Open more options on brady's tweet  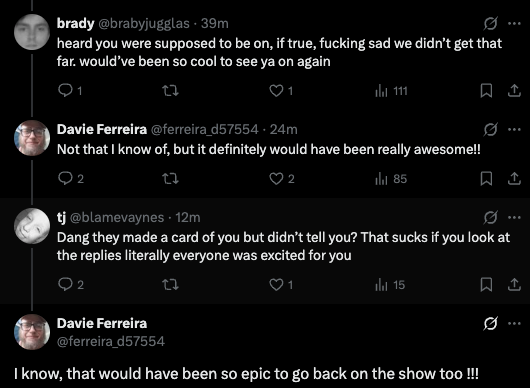point(514,23)
